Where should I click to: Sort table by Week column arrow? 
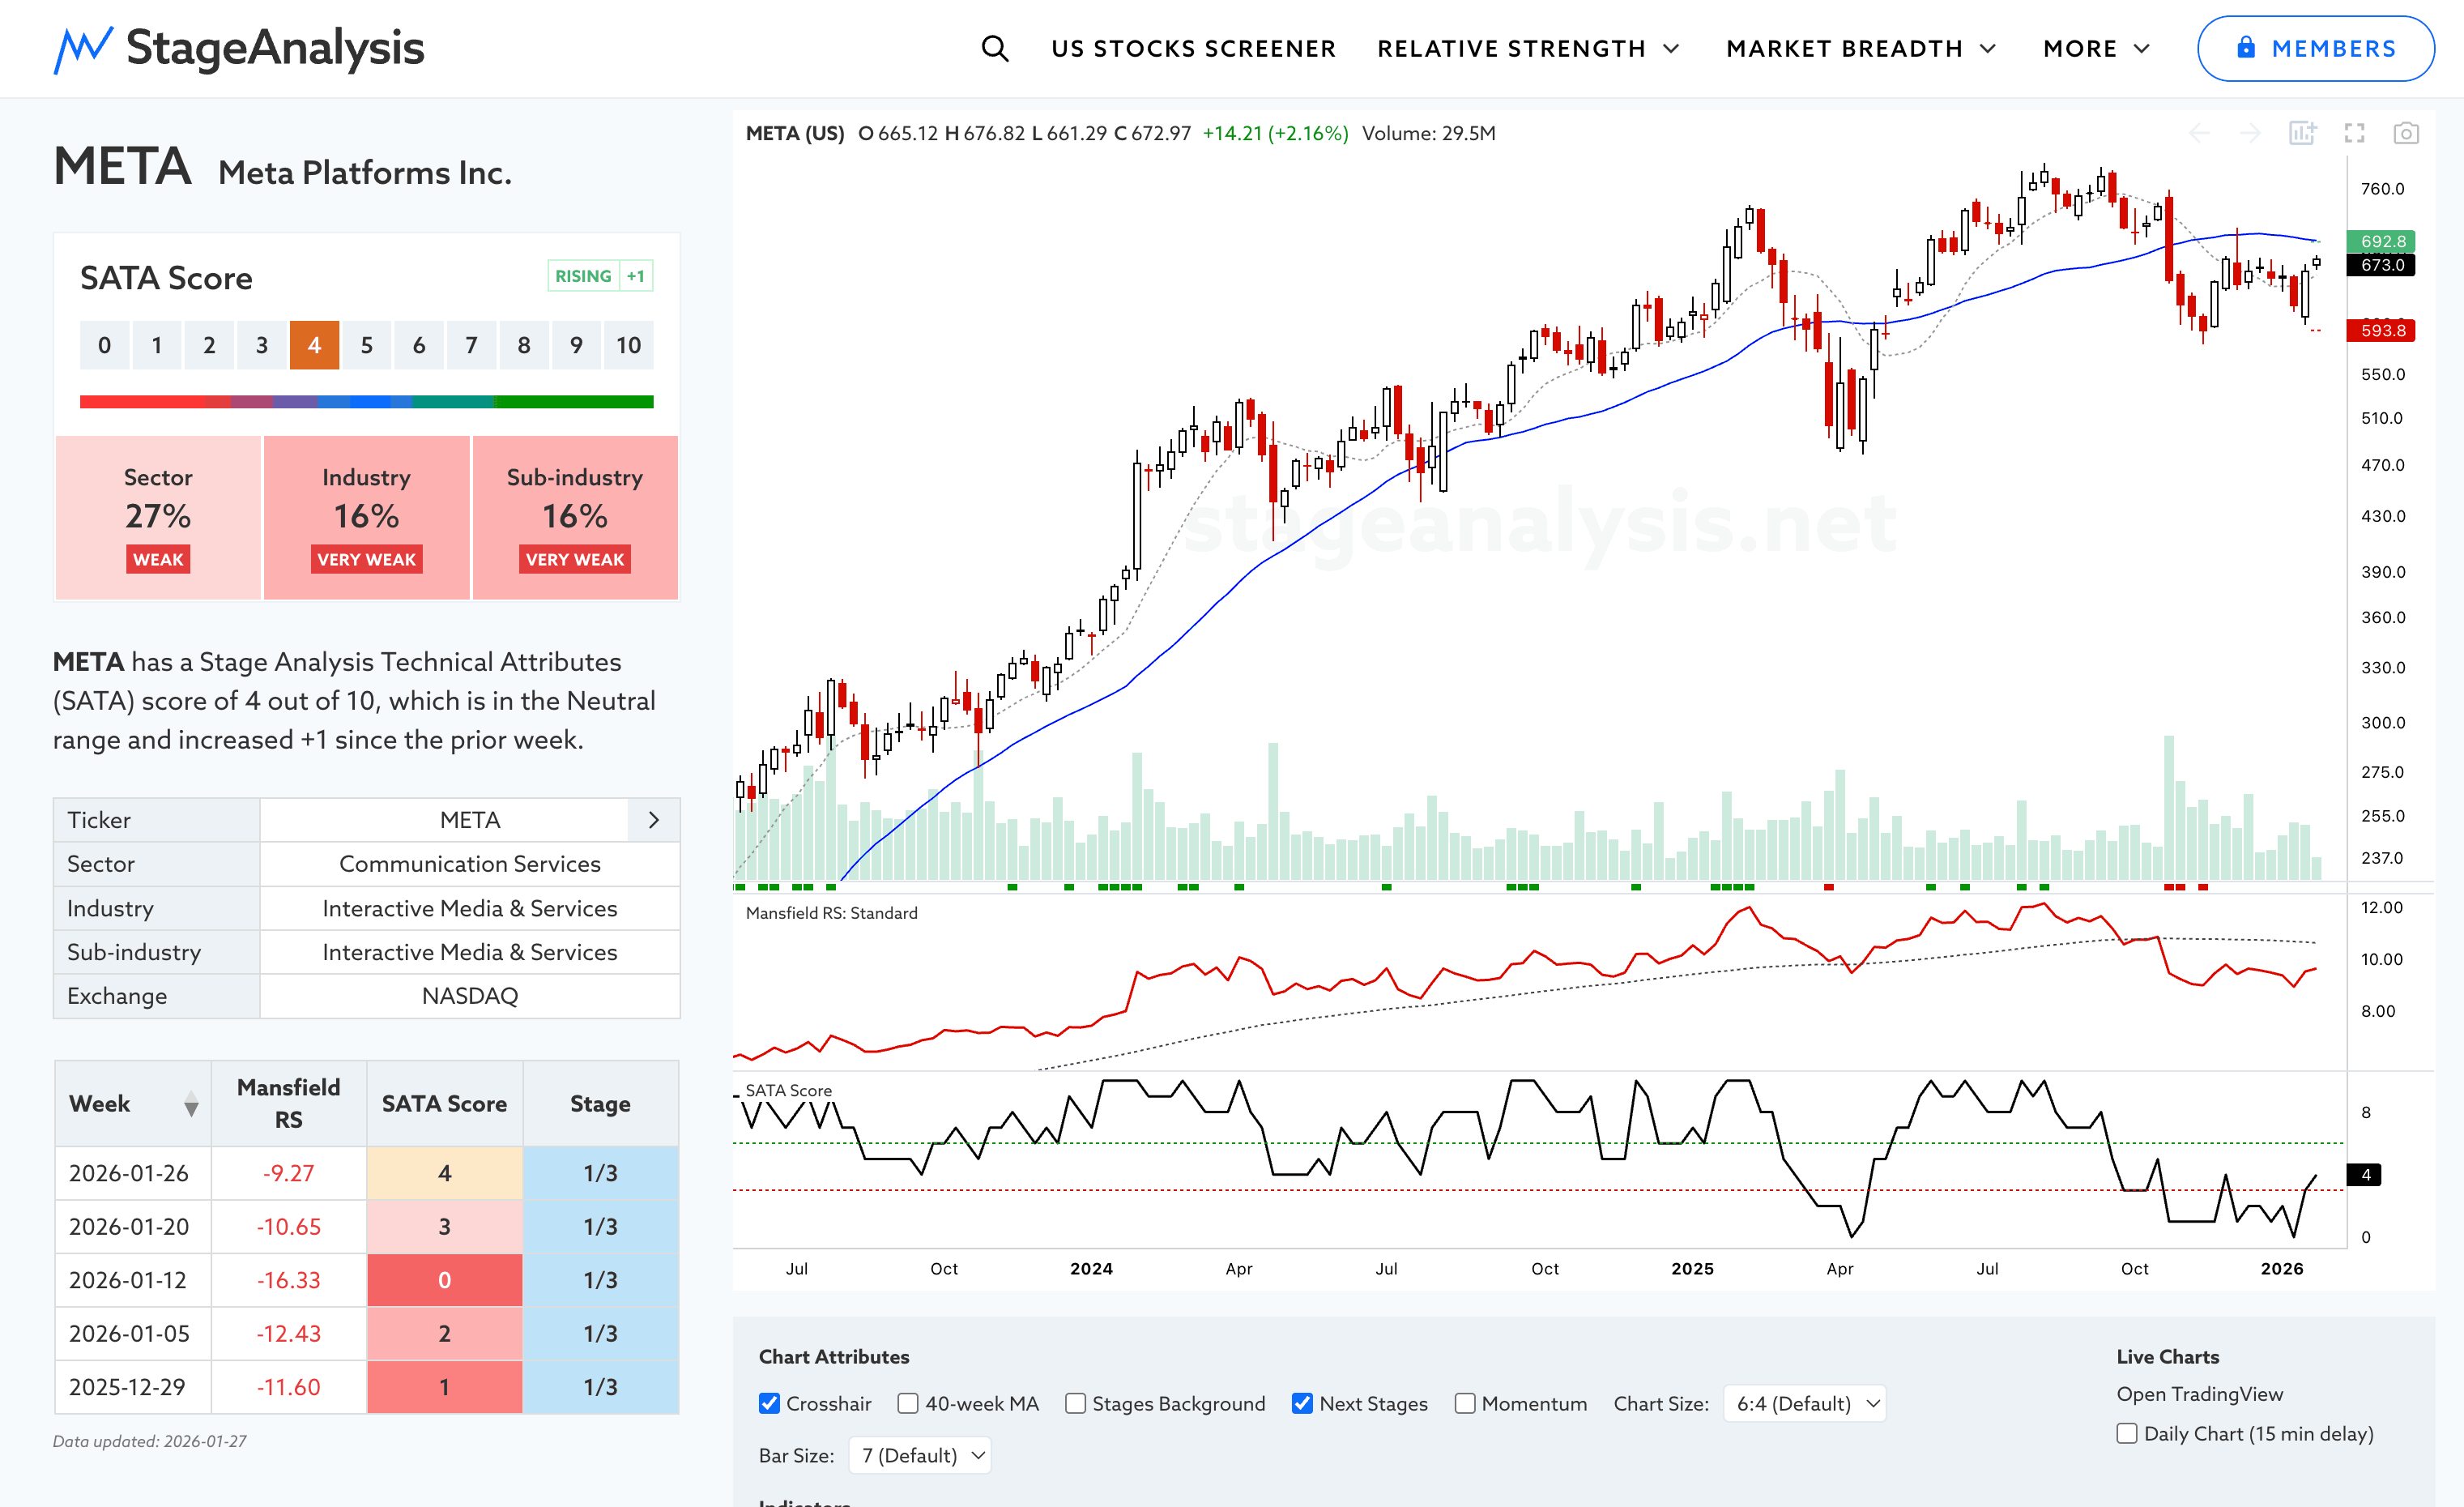pyautogui.click(x=191, y=1104)
